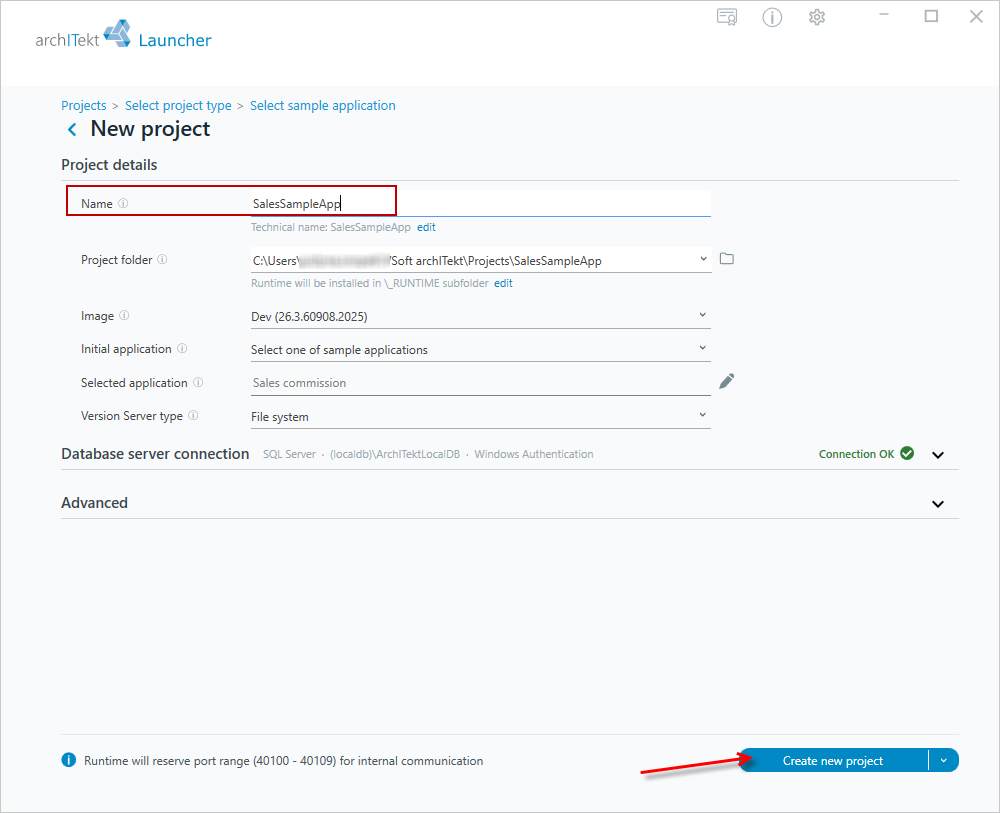Screen dimensions: 1000x813
Task: Click the (localdb)\ArchITektLocalDB server text
Action: tap(395, 454)
